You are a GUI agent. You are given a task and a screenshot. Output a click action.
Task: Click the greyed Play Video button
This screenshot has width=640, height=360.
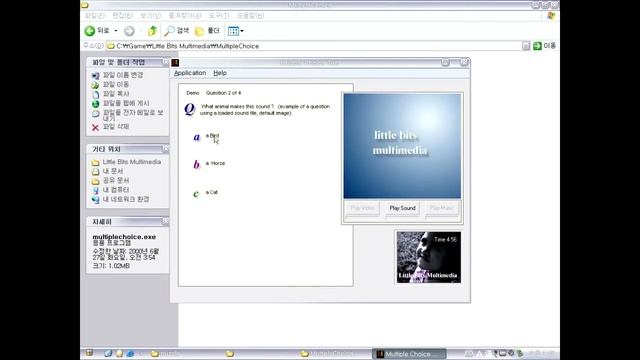pos(362,208)
